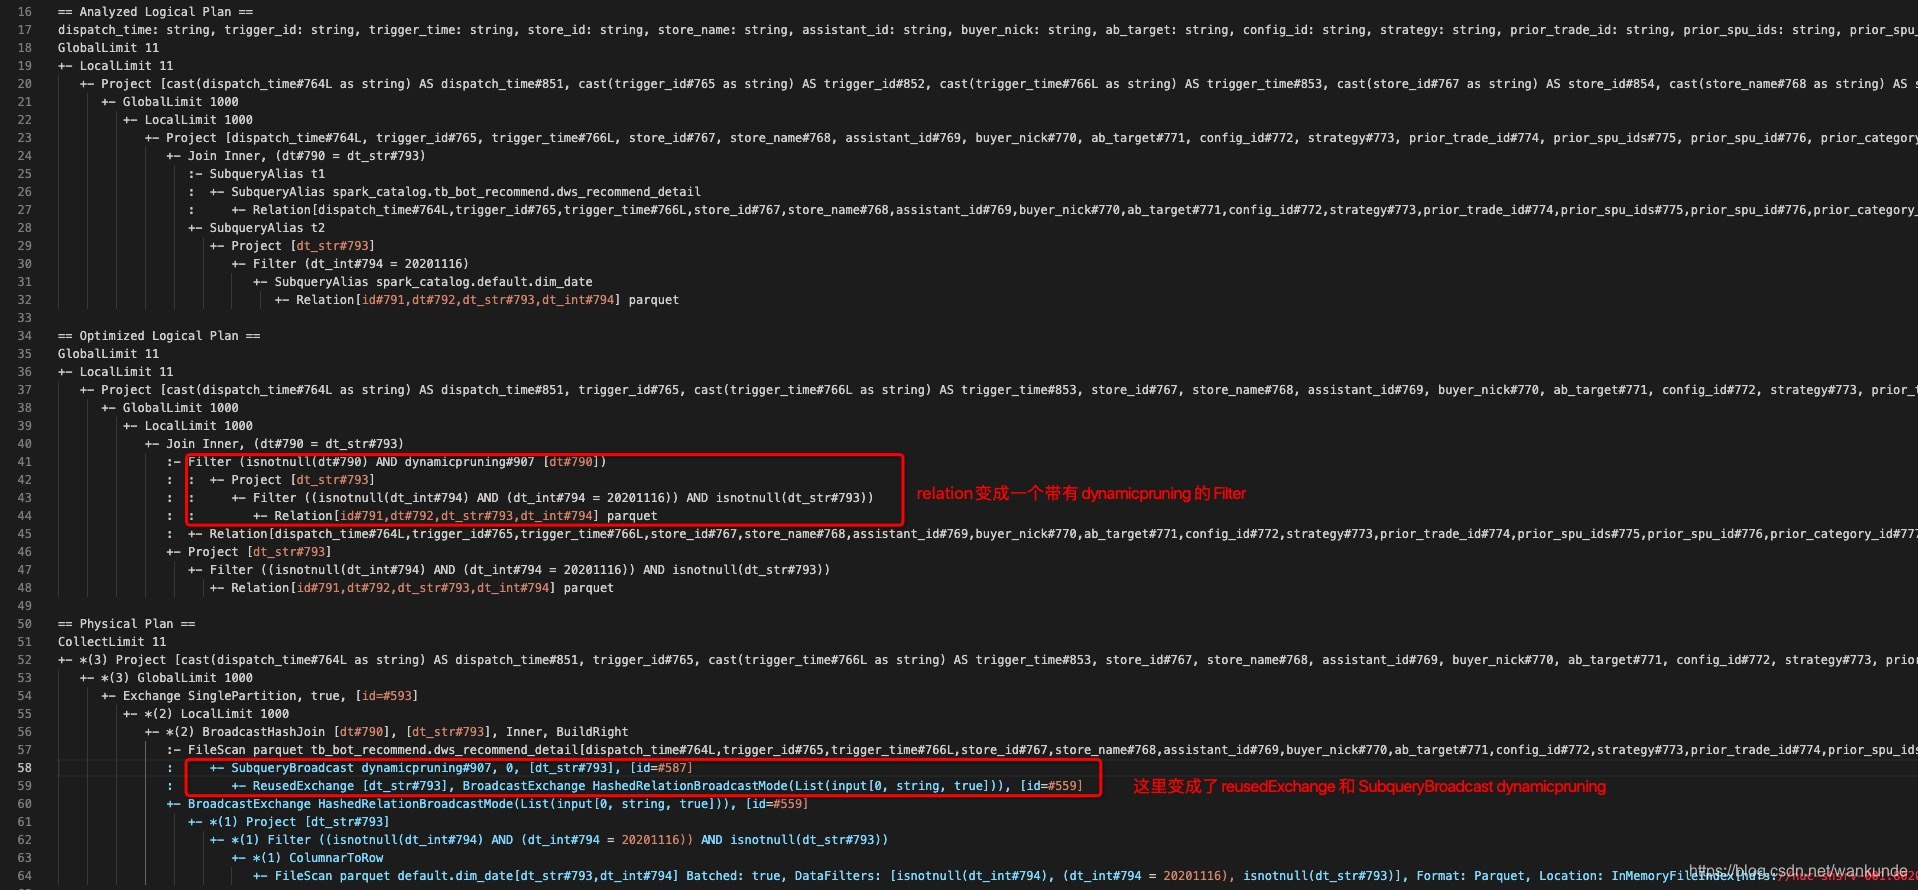The image size is (1918, 890).
Task: Click 'Project [dt_str#793]' on line 46
Action: tap(260, 552)
